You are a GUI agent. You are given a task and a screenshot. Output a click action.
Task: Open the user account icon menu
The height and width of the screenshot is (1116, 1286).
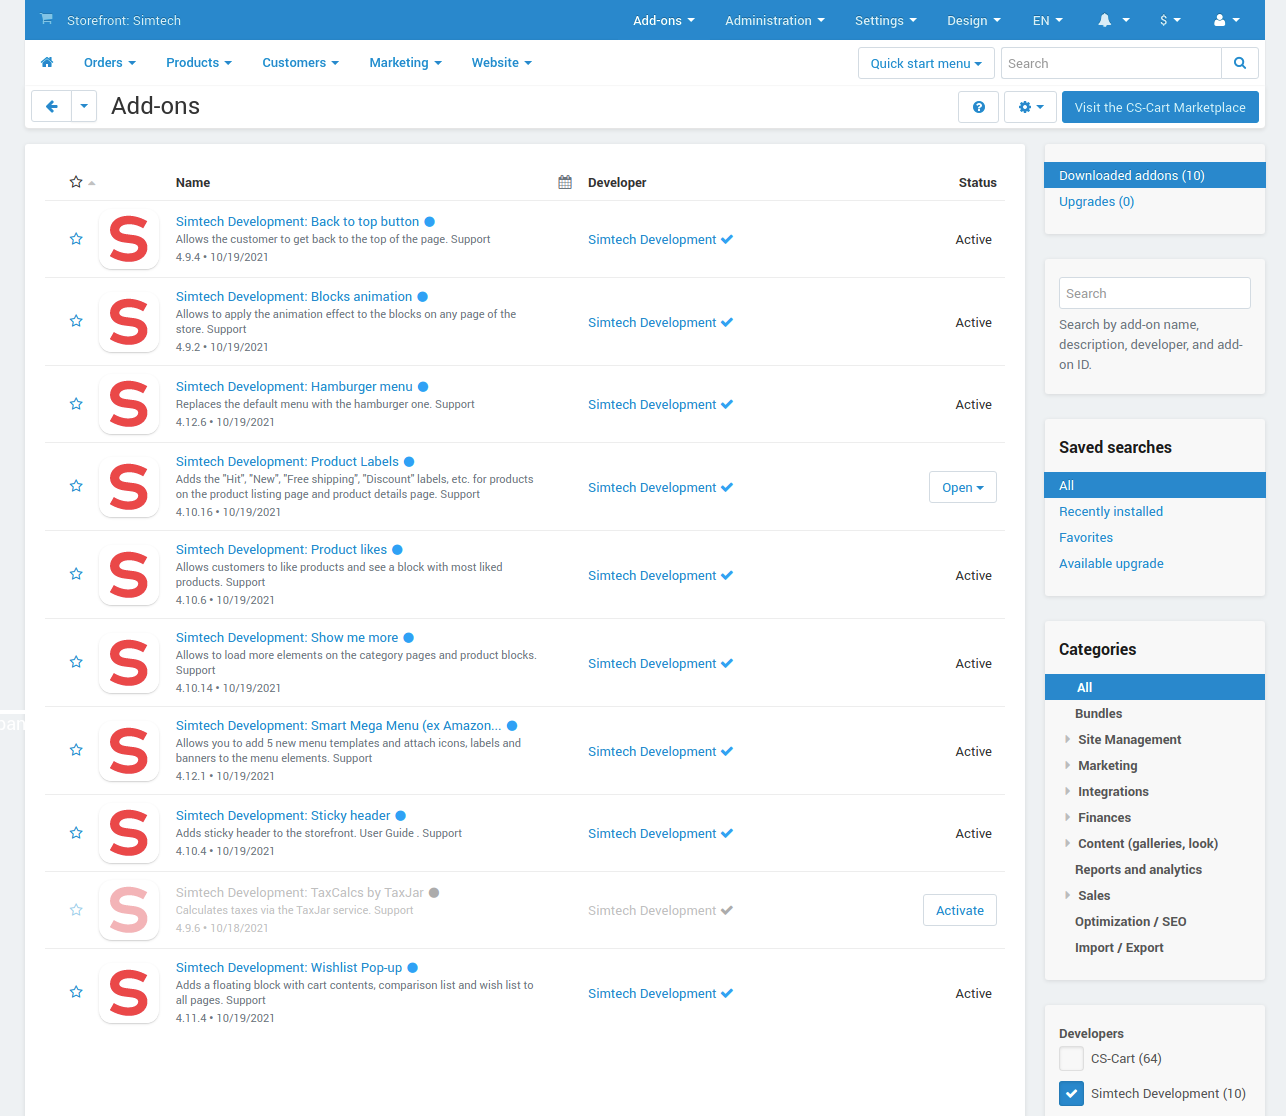(x=1226, y=20)
